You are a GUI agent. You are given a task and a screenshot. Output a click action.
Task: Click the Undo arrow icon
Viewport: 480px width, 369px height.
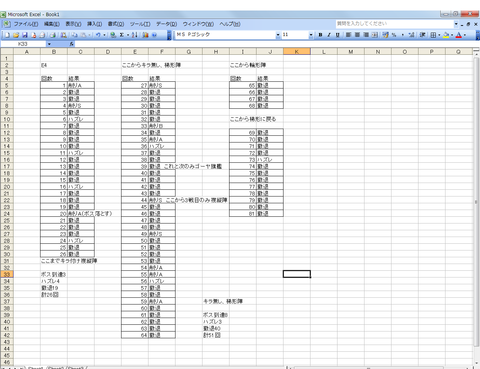click(98, 35)
